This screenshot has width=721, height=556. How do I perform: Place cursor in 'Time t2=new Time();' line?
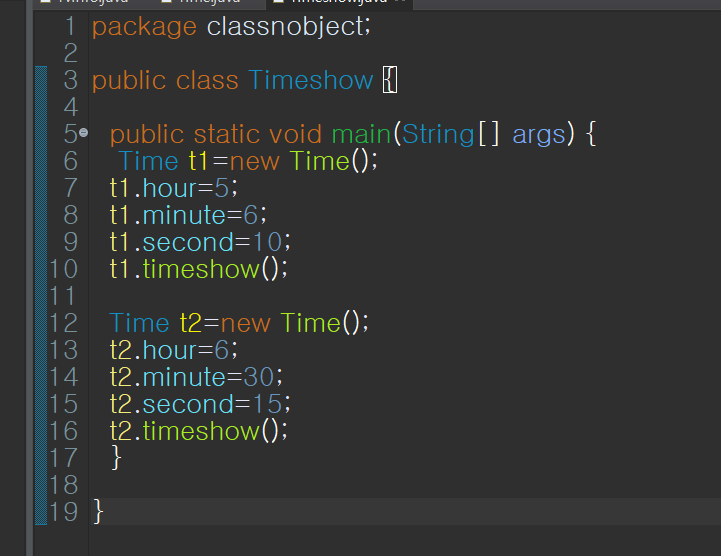click(239, 323)
